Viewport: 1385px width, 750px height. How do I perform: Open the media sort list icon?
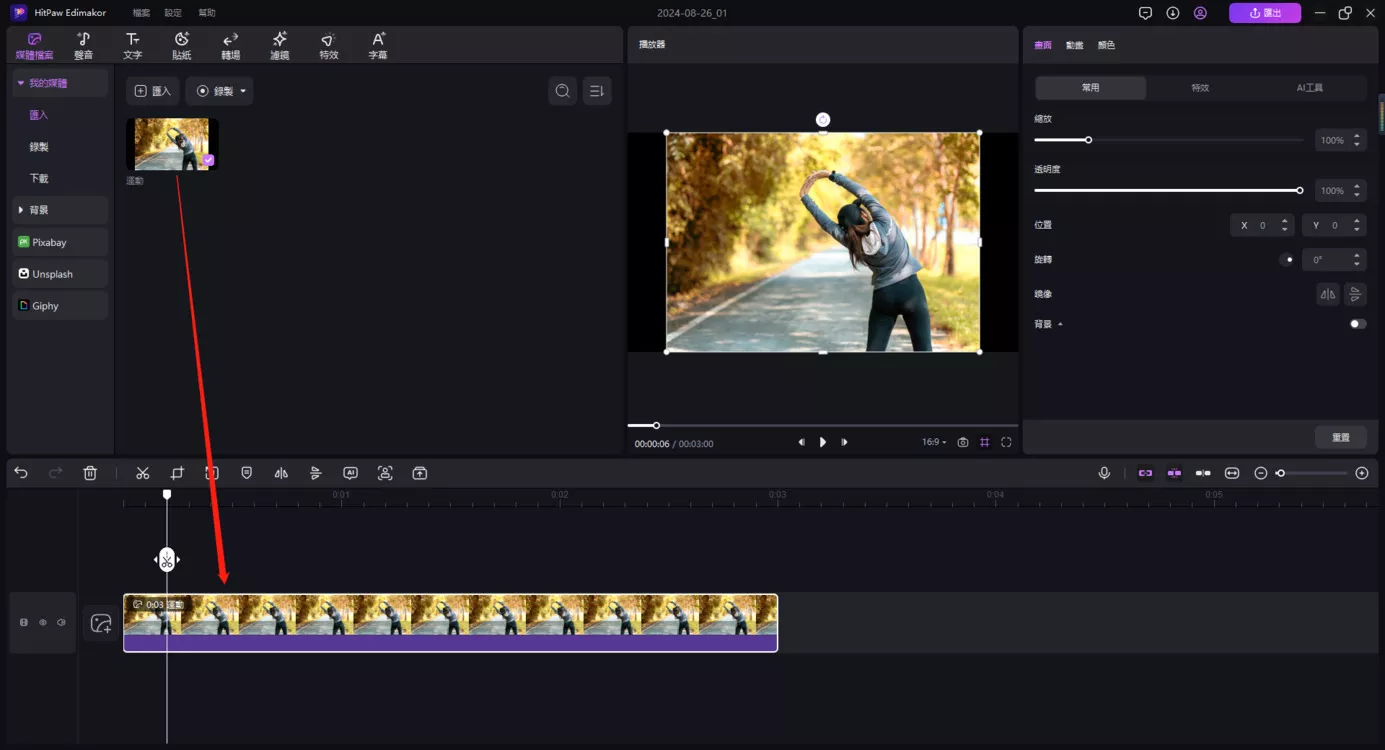tap(597, 91)
